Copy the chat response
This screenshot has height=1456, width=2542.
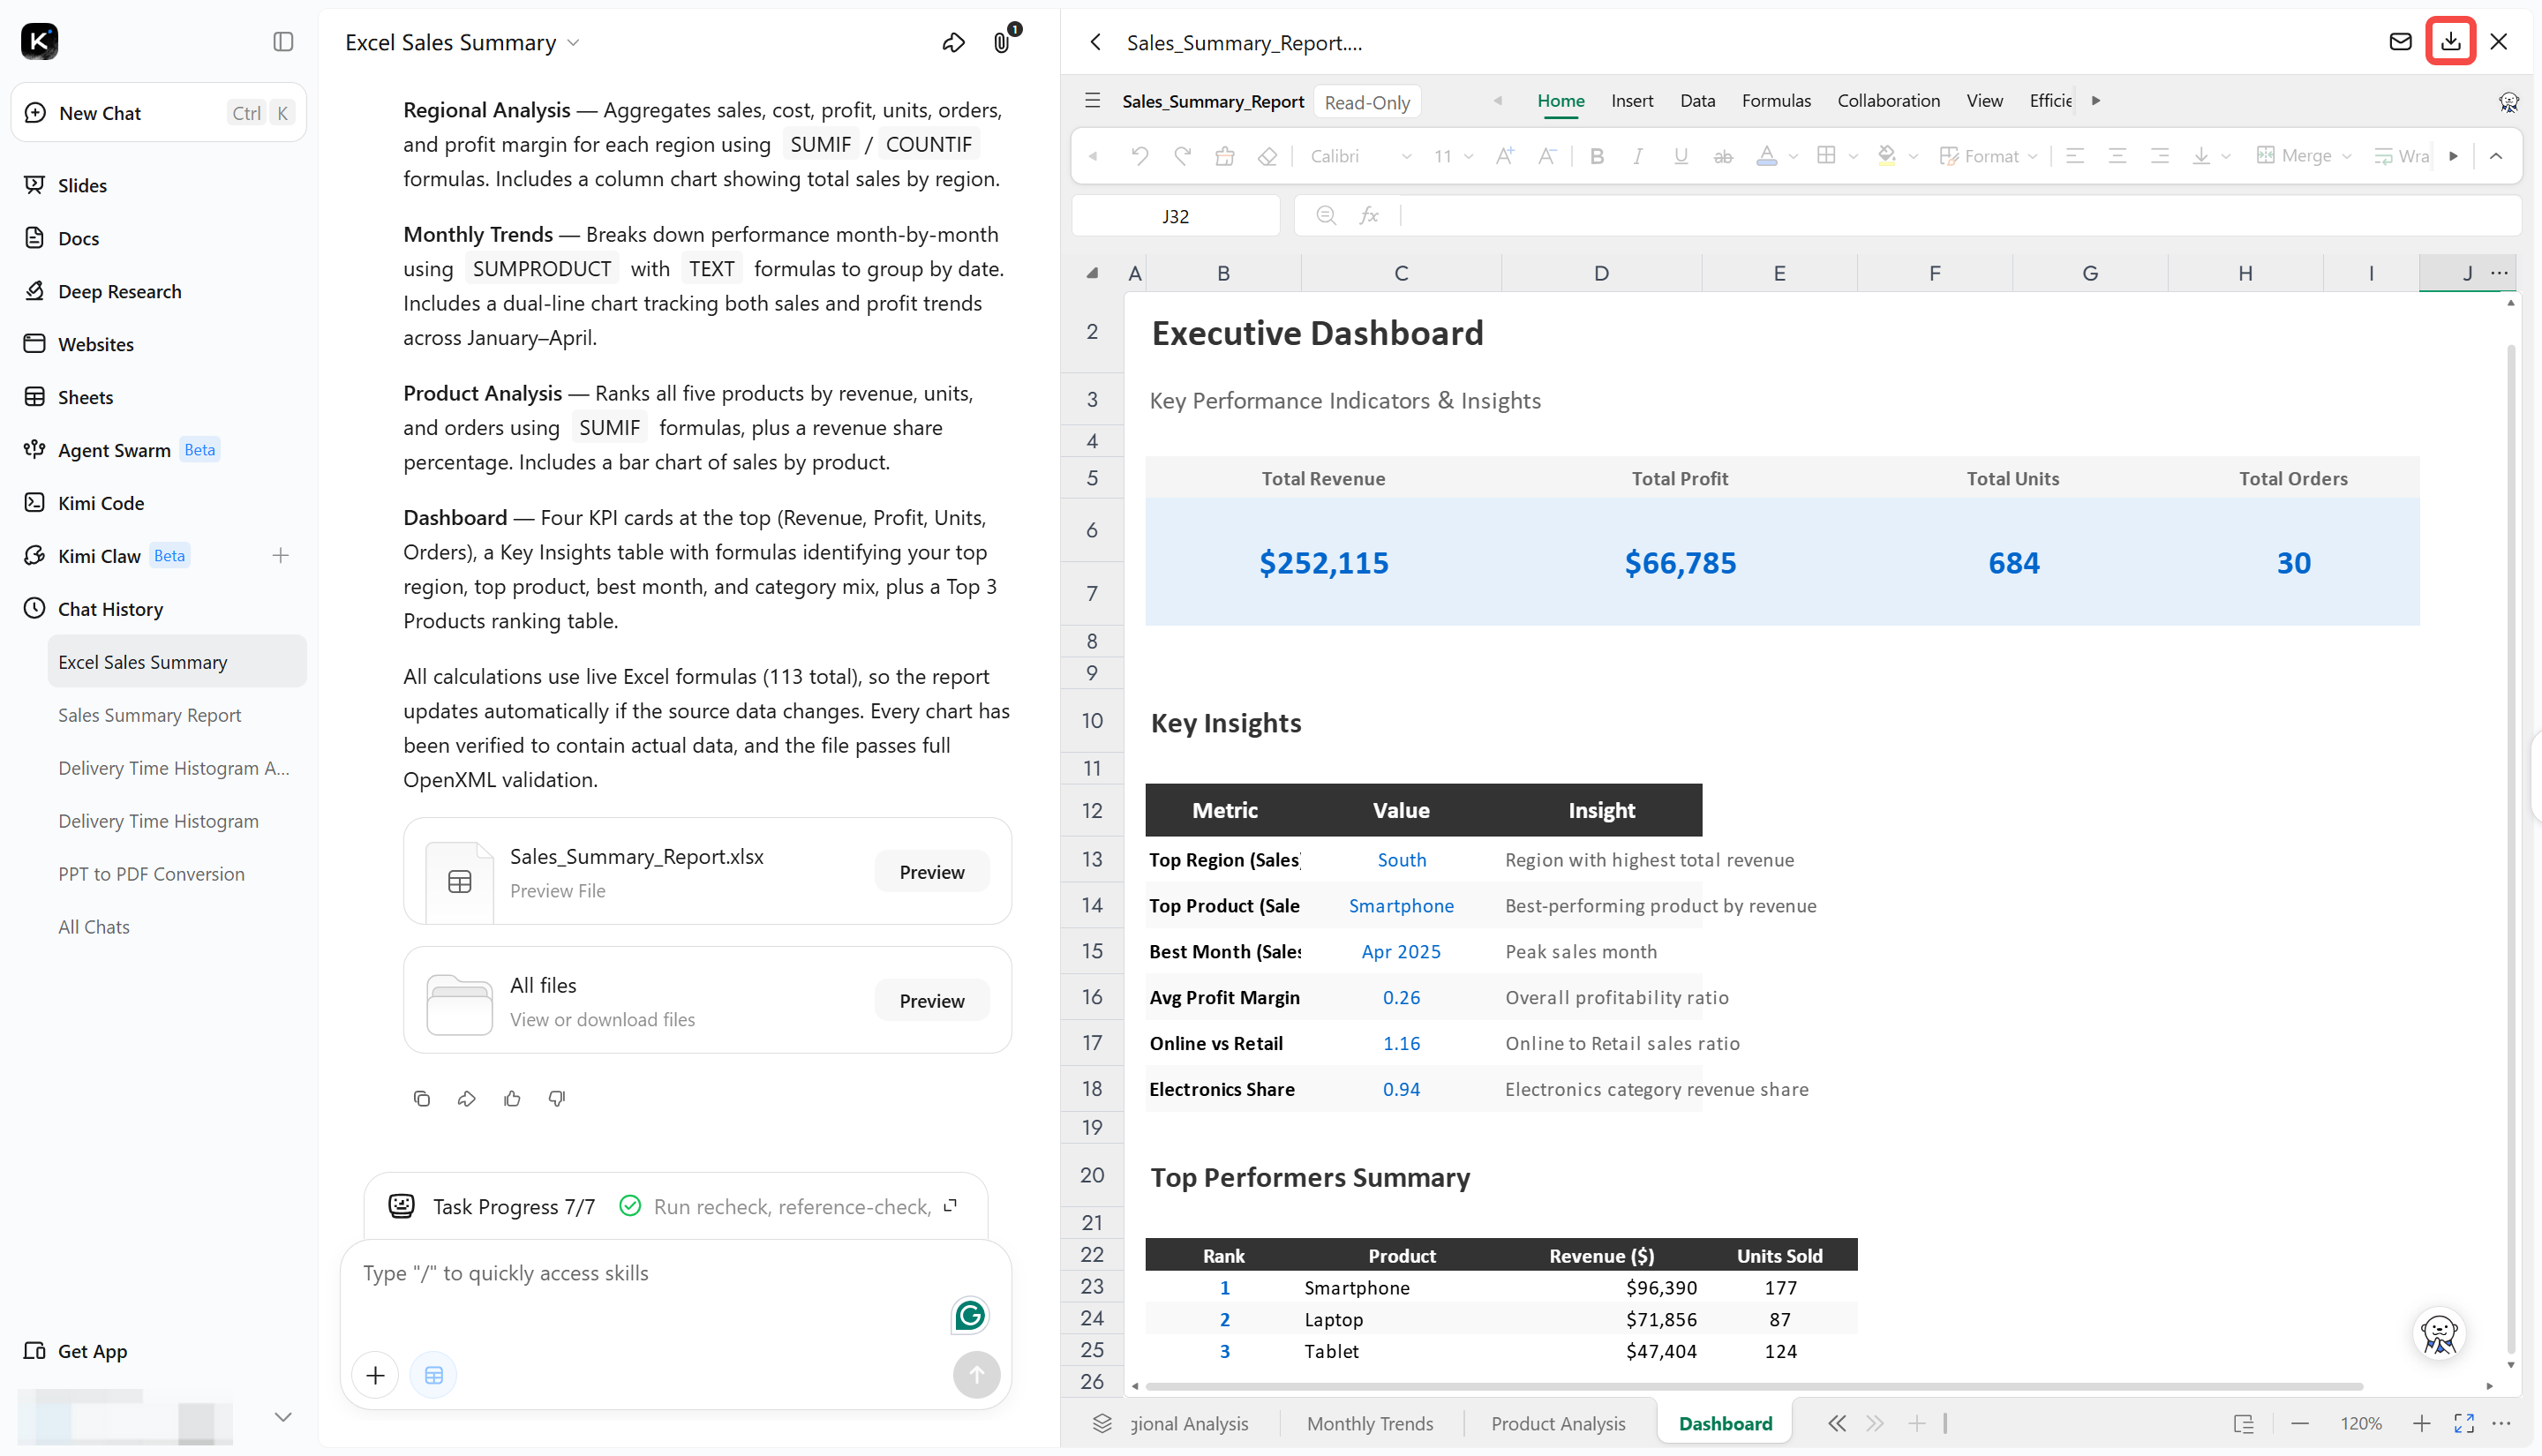click(x=422, y=1098)
